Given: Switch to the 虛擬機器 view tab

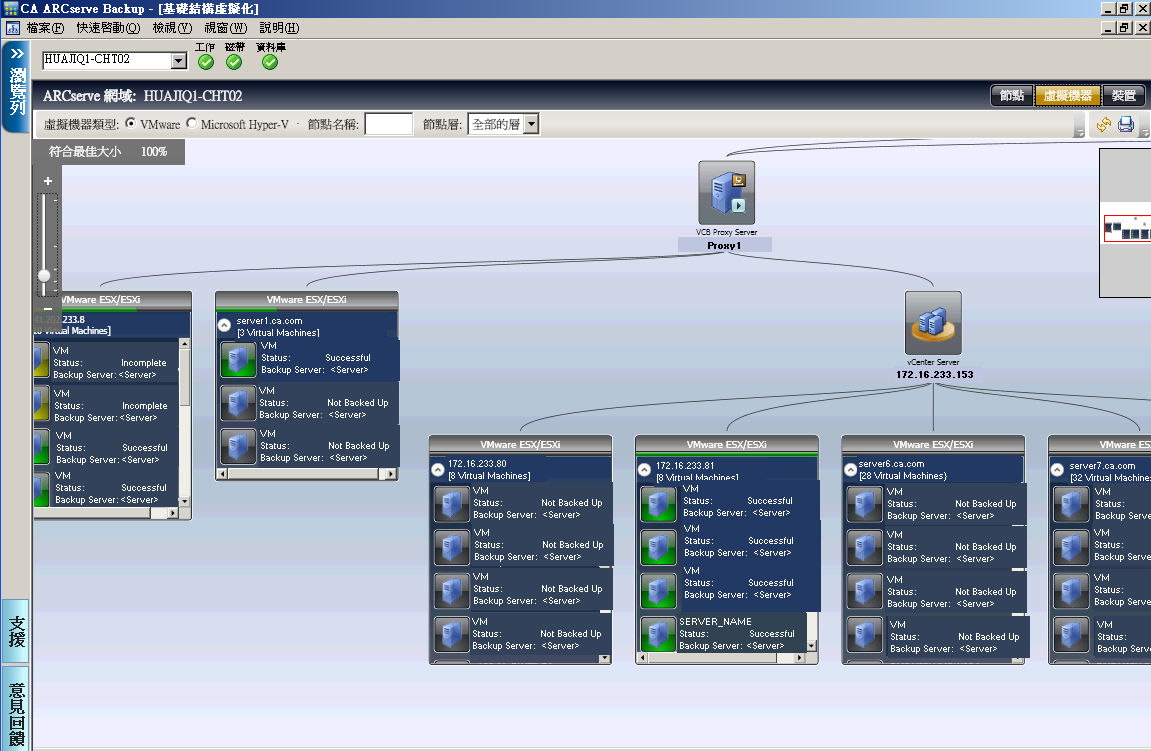Looking at the screenshot, I should 1068,95.
